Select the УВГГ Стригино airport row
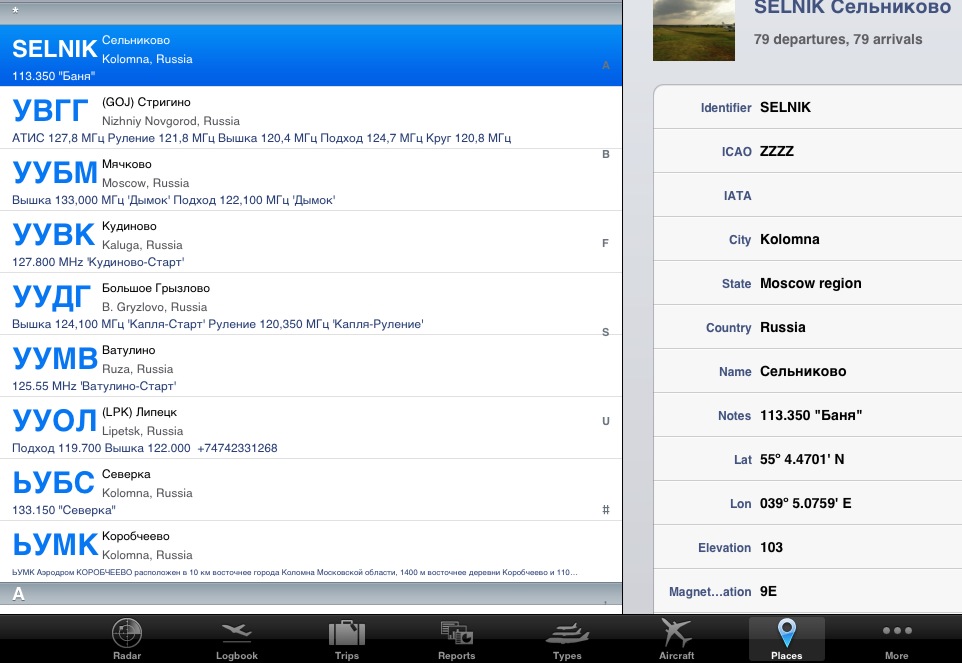The width and height of the screenshot is (962, 663). pos(300,118)
